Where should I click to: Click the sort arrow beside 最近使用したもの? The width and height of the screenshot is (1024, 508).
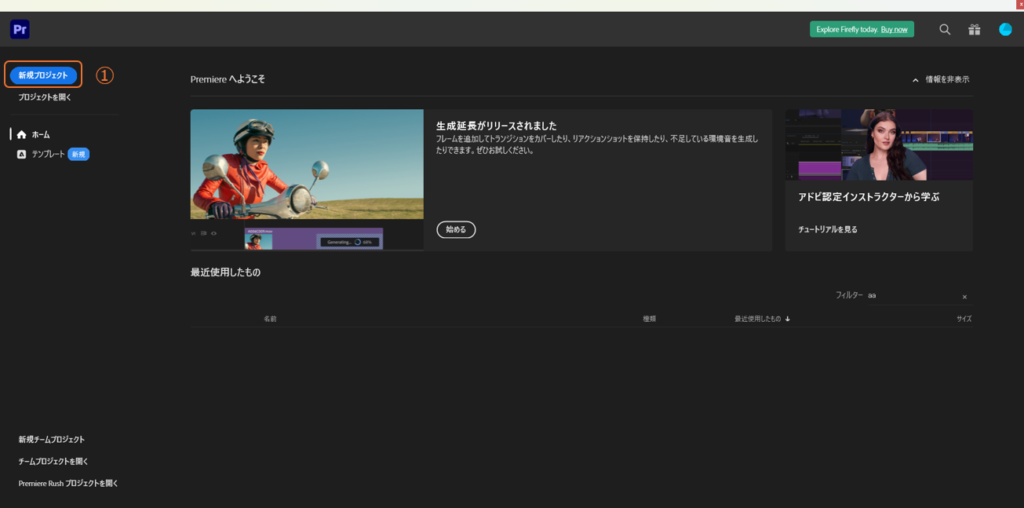tap(788, 319)
